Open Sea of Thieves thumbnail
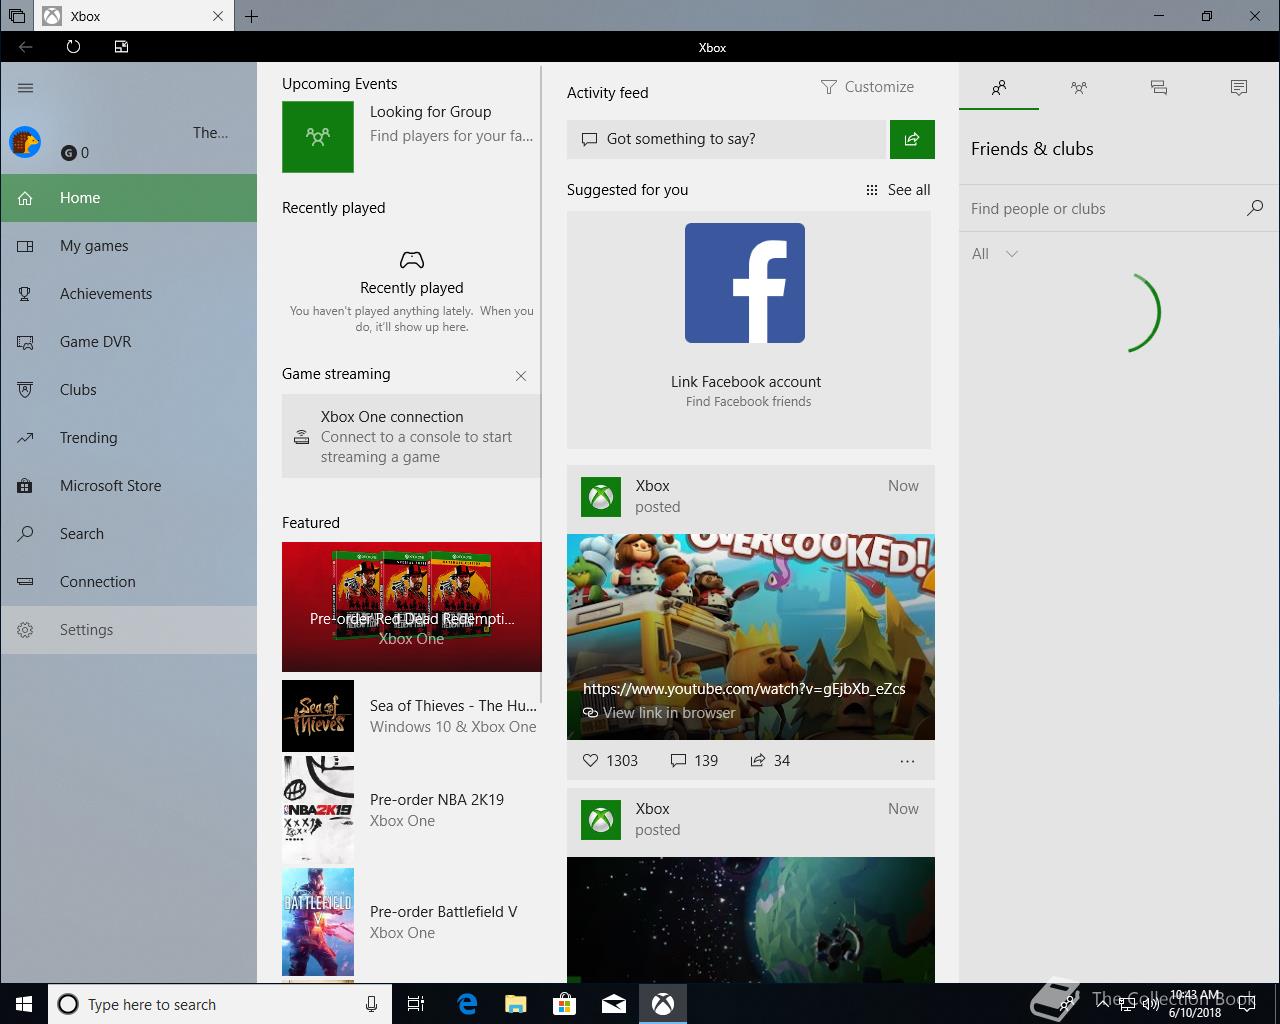Screen dimensions: 1280x1024 (x=318, y=716)
